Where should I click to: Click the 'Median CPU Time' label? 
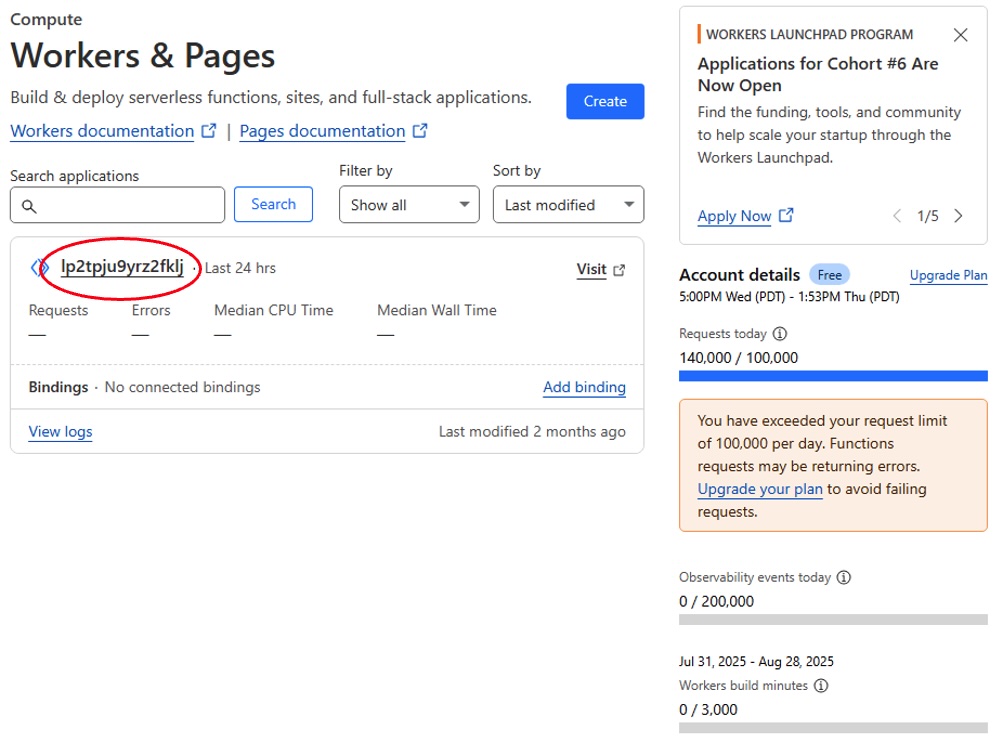point(273,310)
